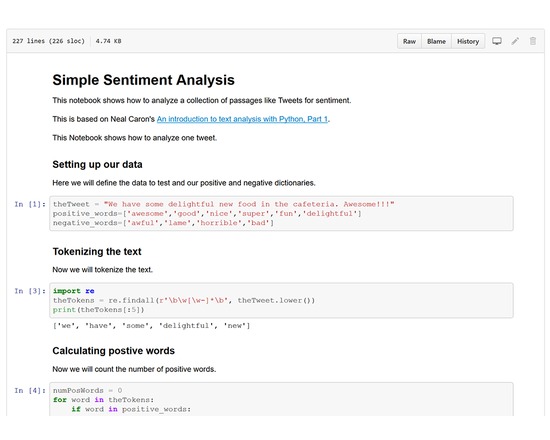Screen dimensions: 550x440
Task: Click the 'for word in theTokens:' line
Action: click(103, 400)
